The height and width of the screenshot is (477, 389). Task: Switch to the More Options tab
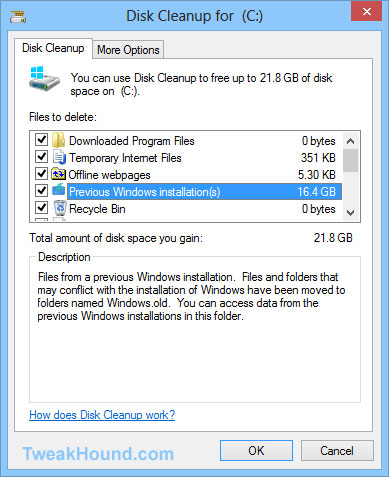pos(128,50)
